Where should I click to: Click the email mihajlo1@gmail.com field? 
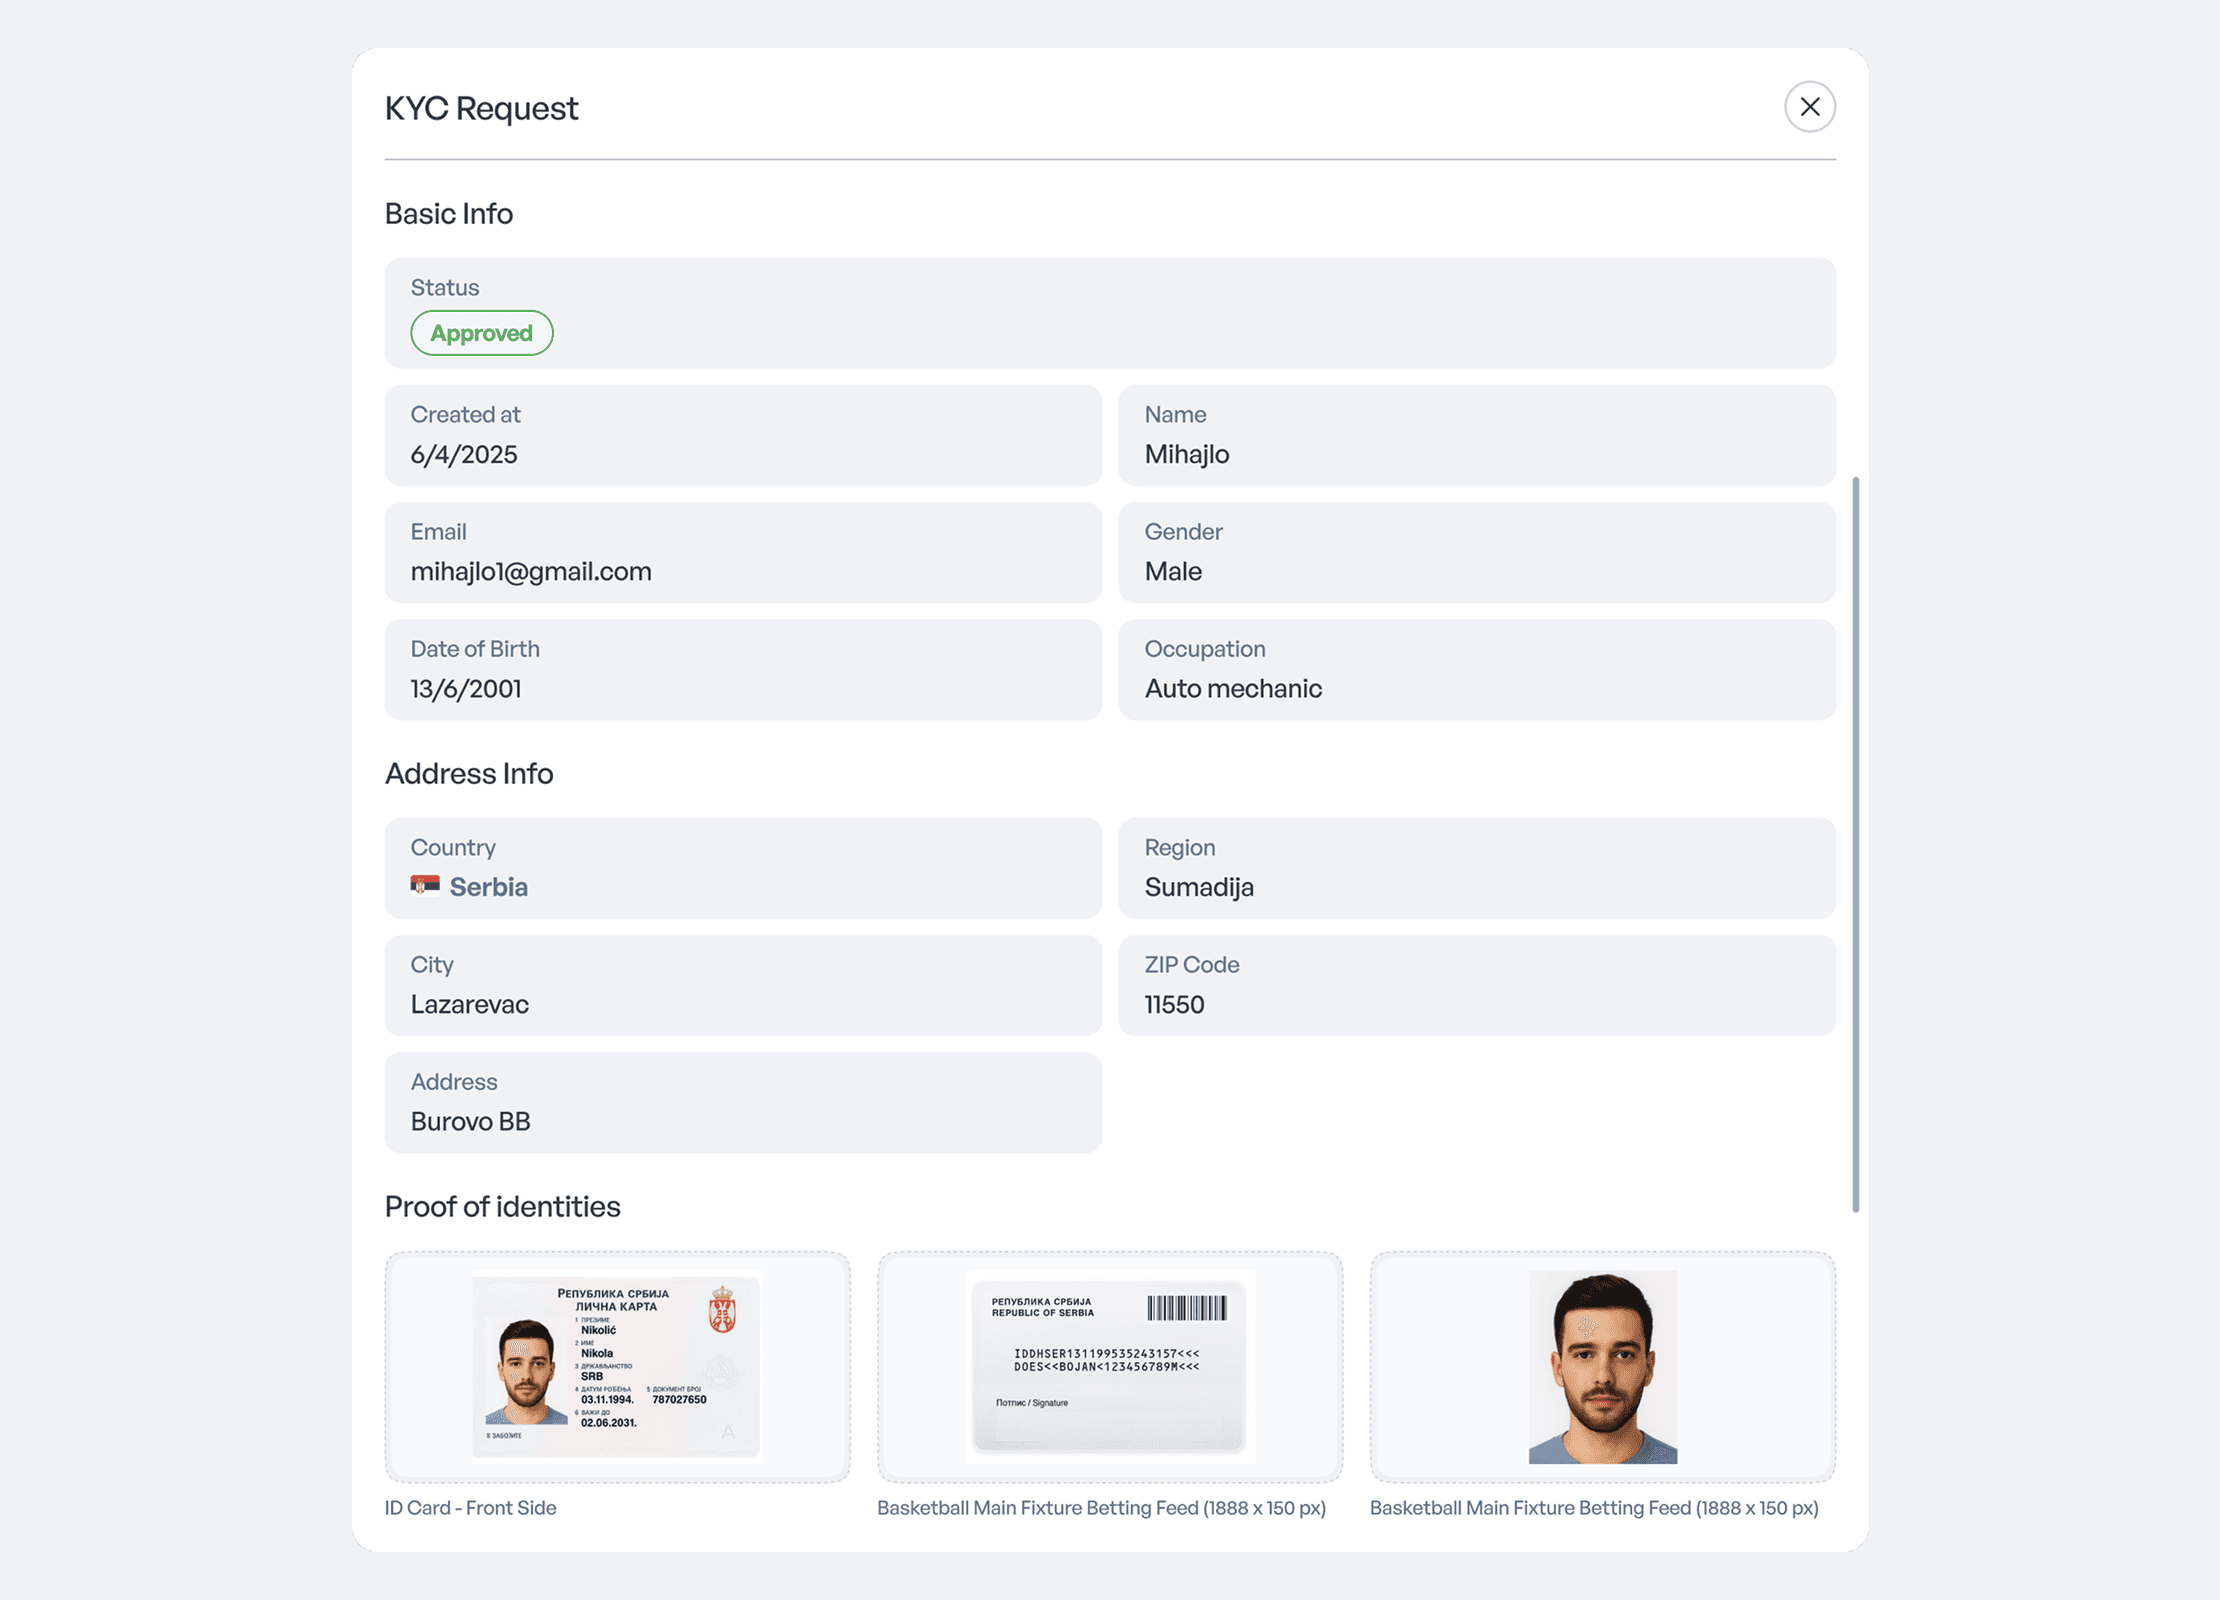coord(743,552)
